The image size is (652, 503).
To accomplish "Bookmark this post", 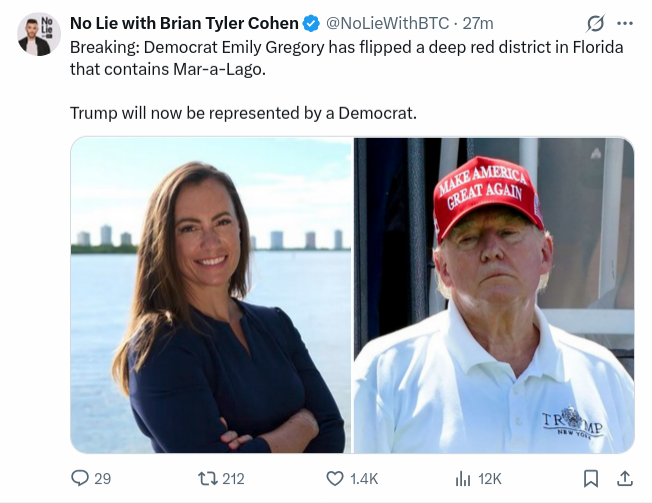I will pos(591,479).
